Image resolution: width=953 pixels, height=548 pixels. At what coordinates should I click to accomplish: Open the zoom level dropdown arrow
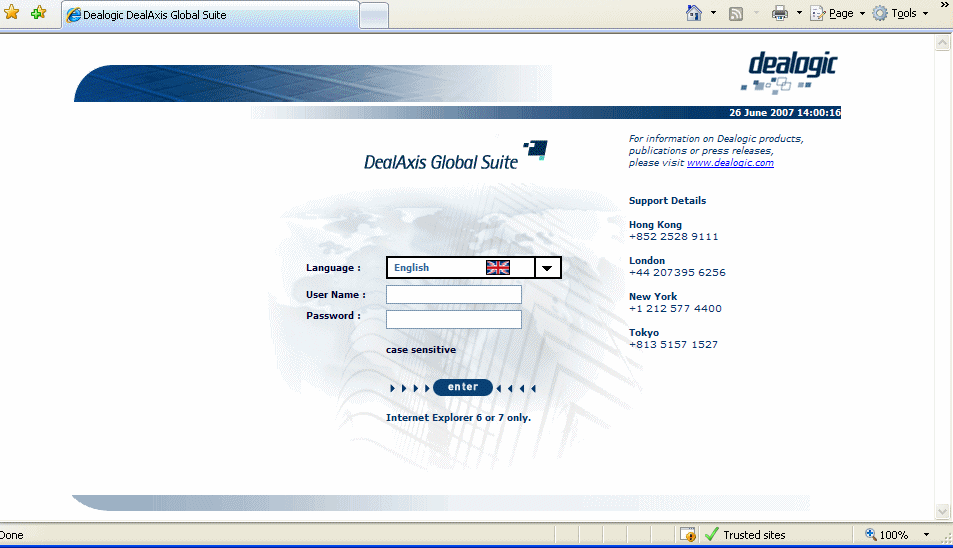coord(926,535)
